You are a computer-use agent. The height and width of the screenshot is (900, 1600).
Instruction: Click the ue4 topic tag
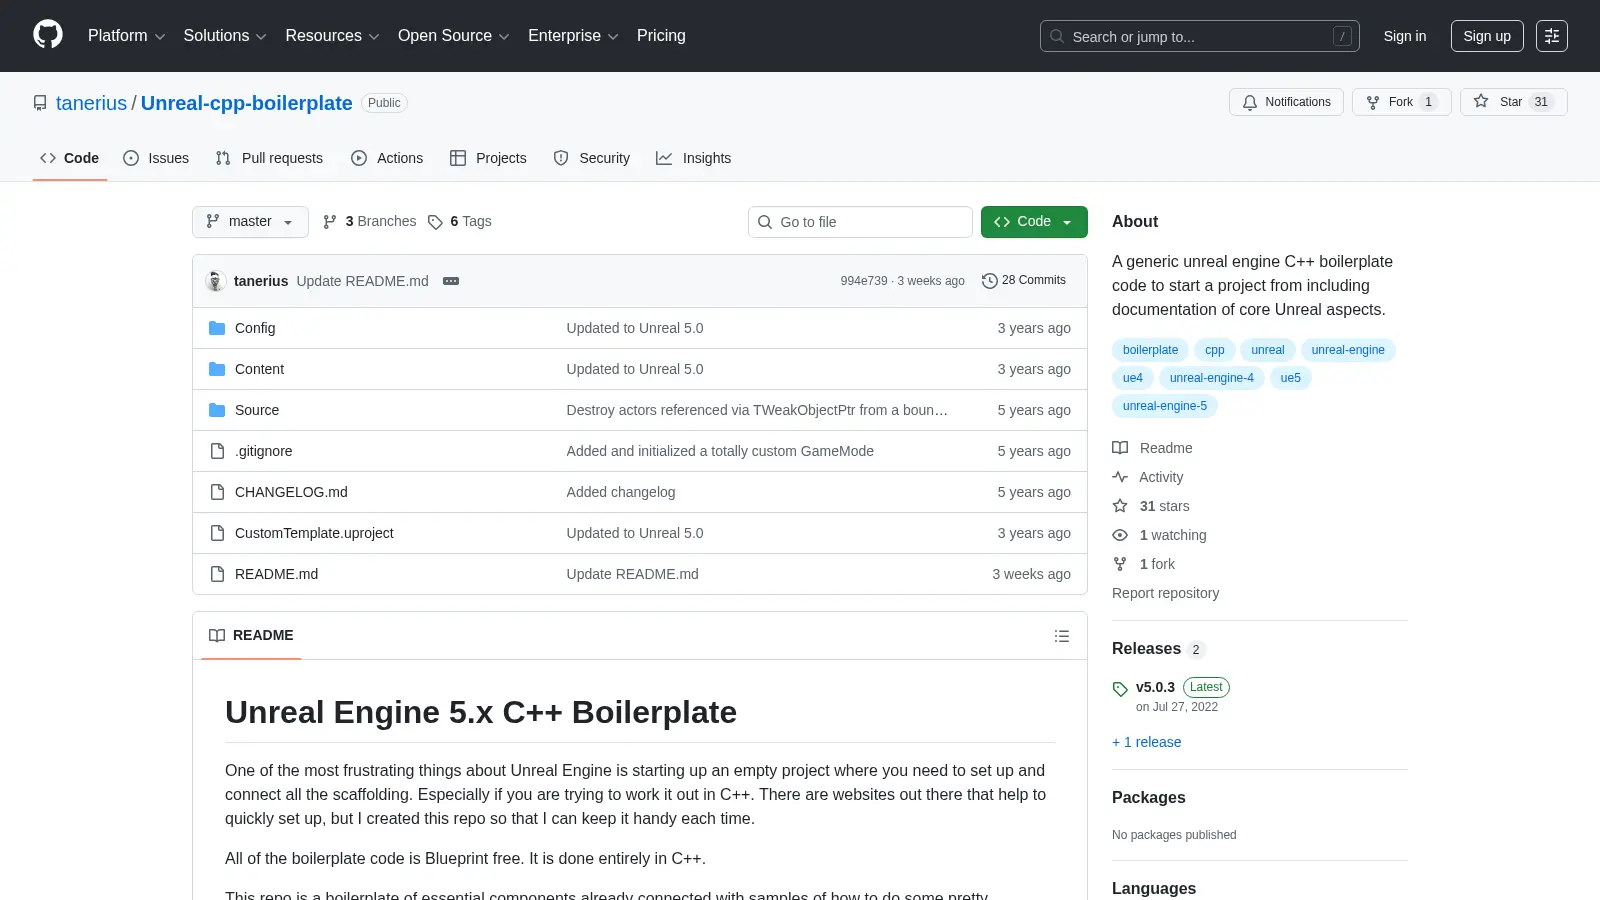coord(1132,378)
